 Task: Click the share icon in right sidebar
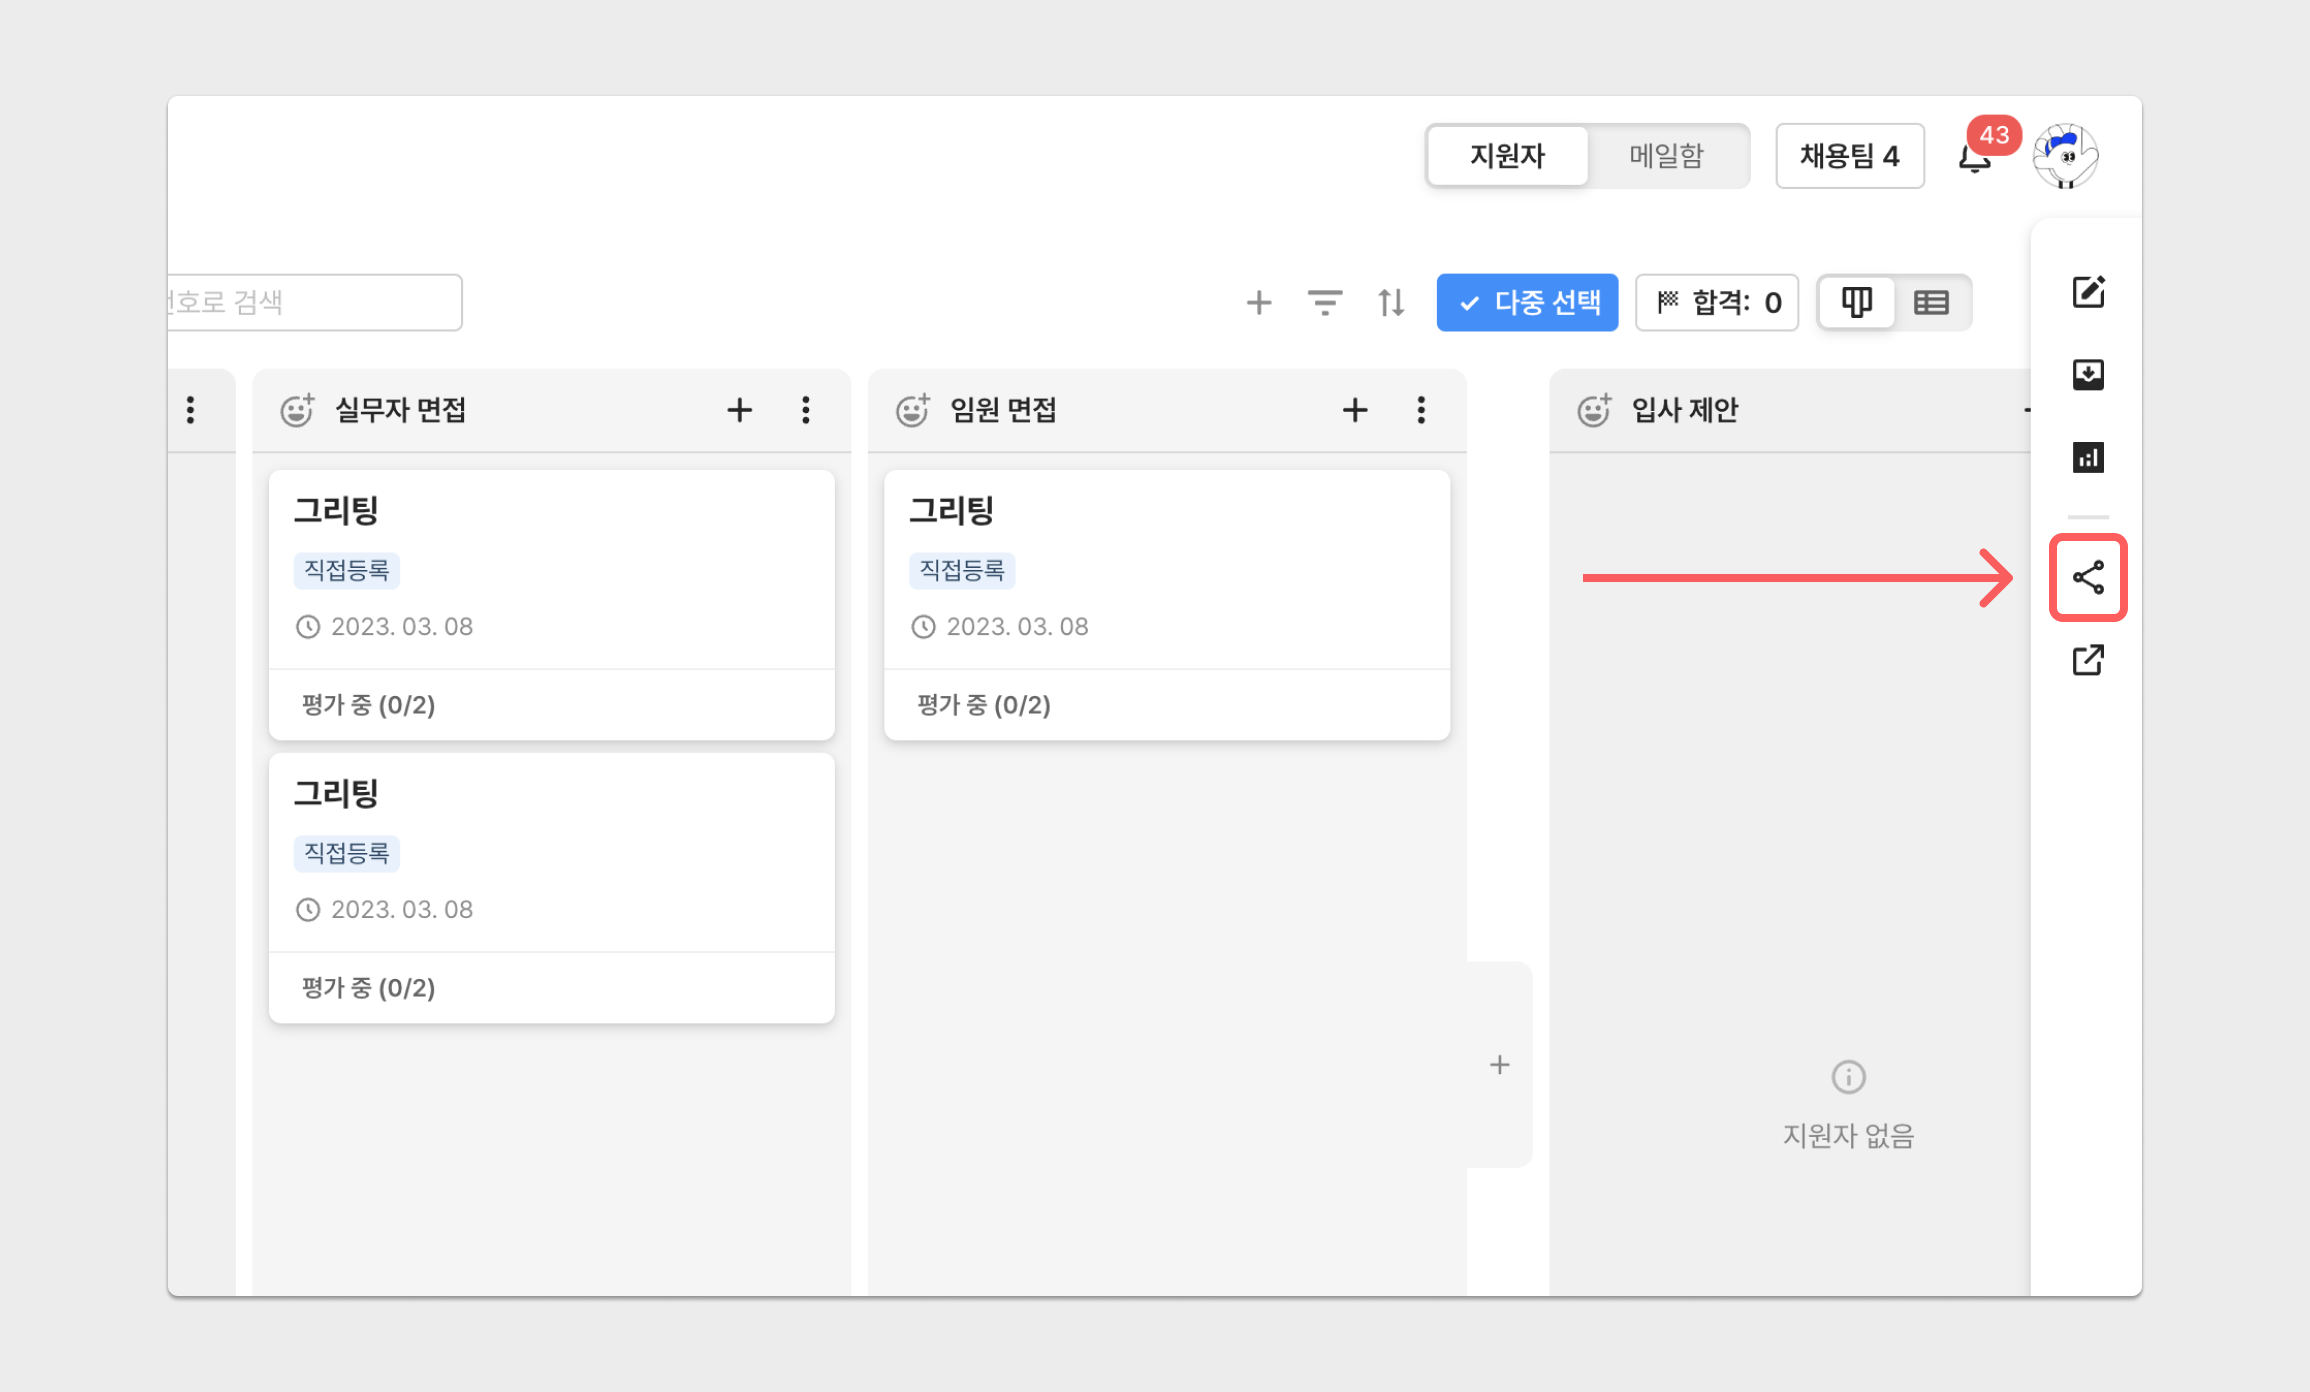click(2087, 577)
